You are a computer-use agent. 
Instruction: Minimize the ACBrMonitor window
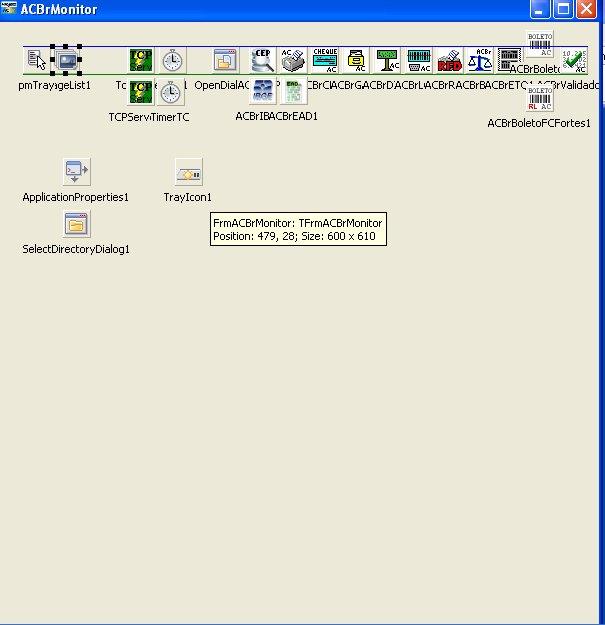tap(540, 9)
